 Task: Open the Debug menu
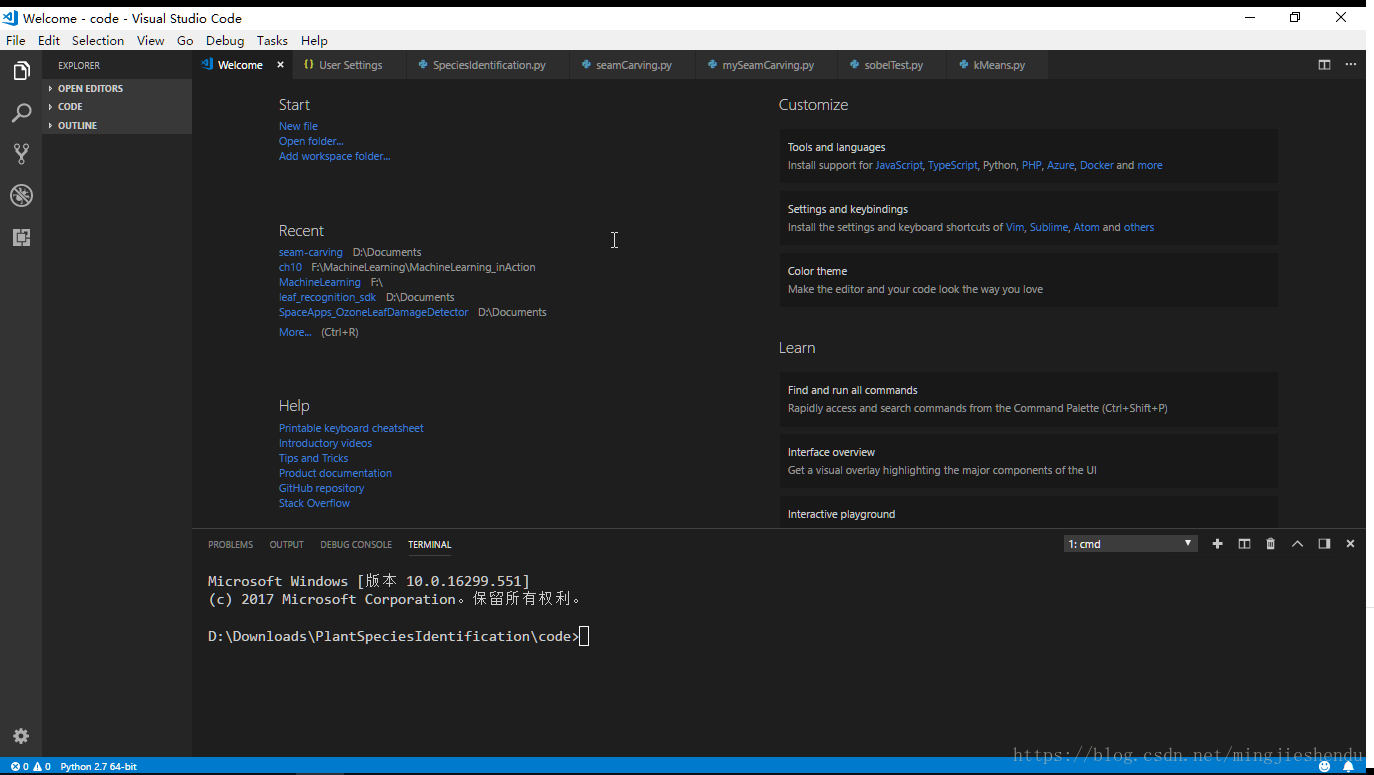[225, 41]
